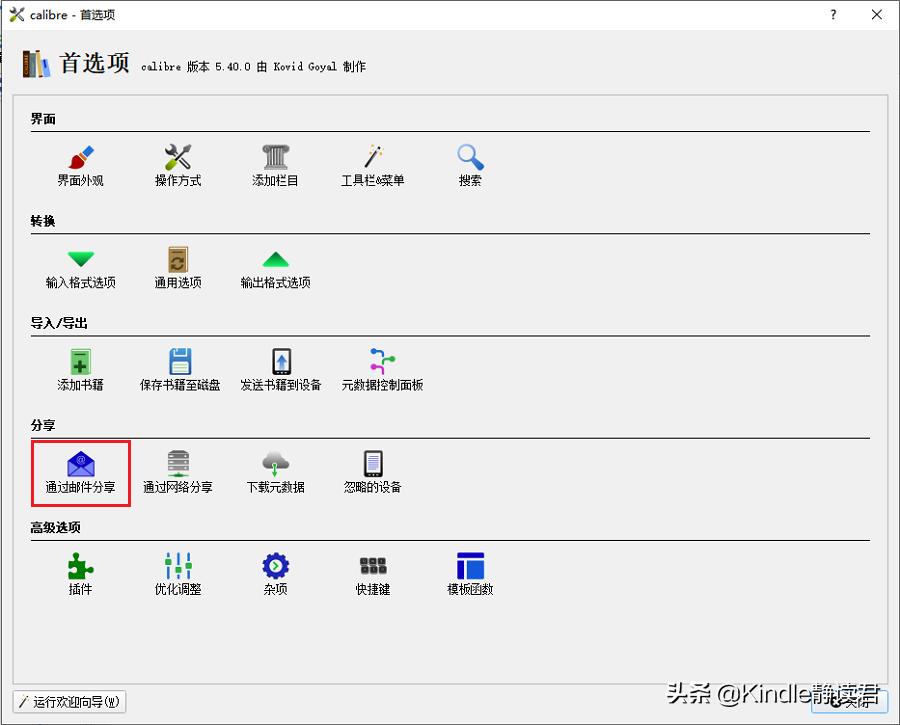
Task: Open help with the ? button
Action: point(833,14)
